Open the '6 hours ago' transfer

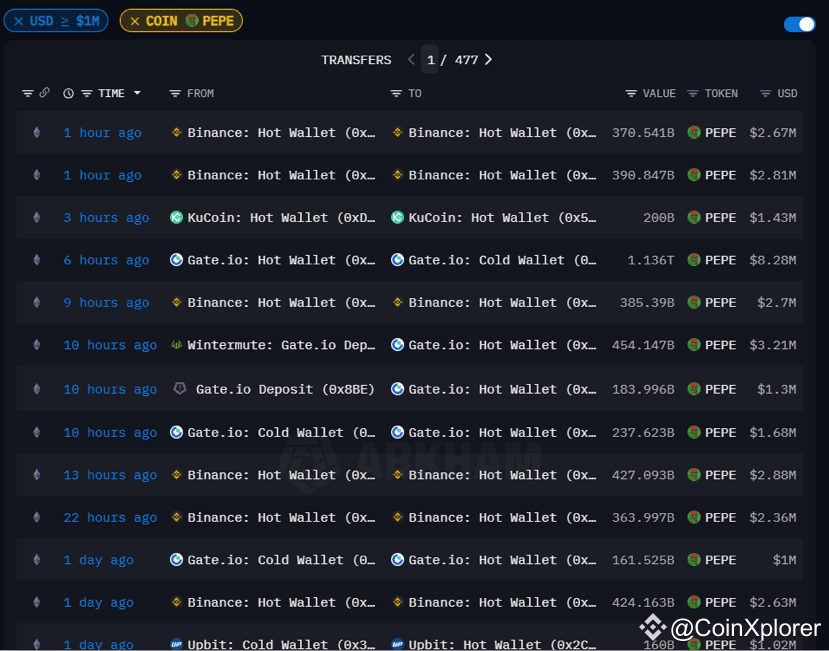click(x=106, y=260)
